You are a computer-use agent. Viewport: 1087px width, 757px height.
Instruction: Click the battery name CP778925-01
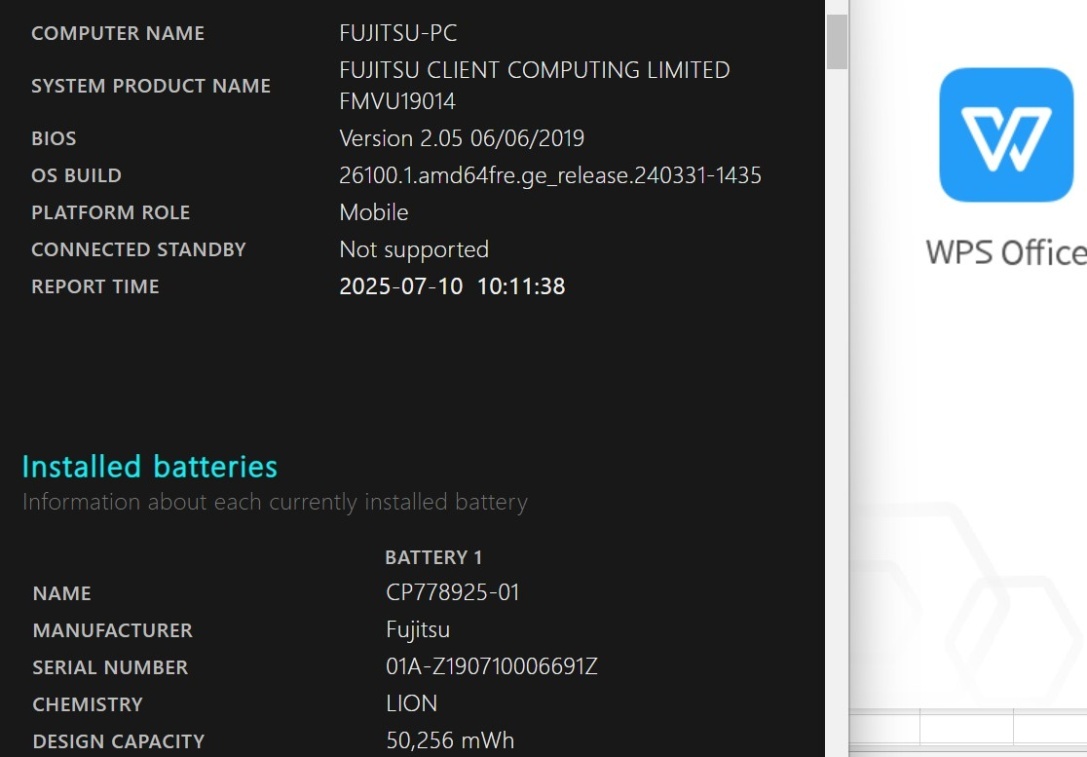point(452,593)
